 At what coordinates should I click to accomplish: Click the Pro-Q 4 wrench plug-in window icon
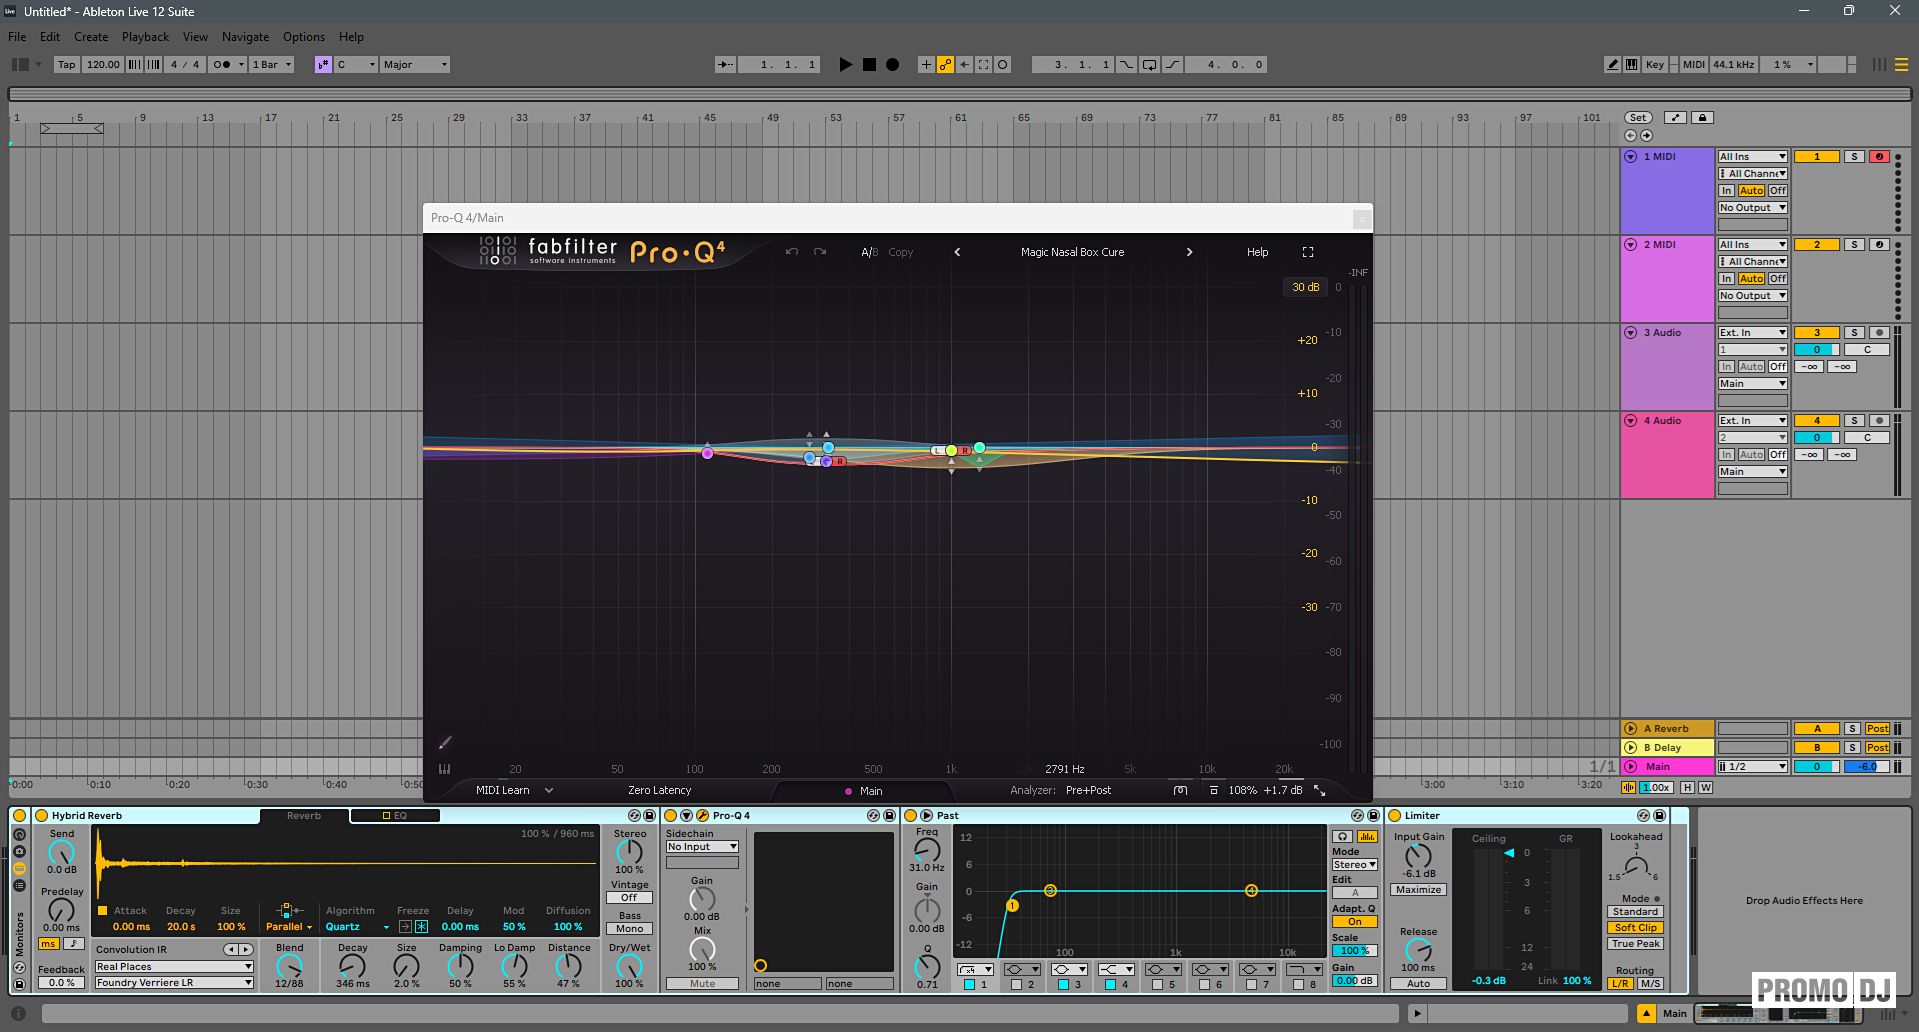click(703, 816)
